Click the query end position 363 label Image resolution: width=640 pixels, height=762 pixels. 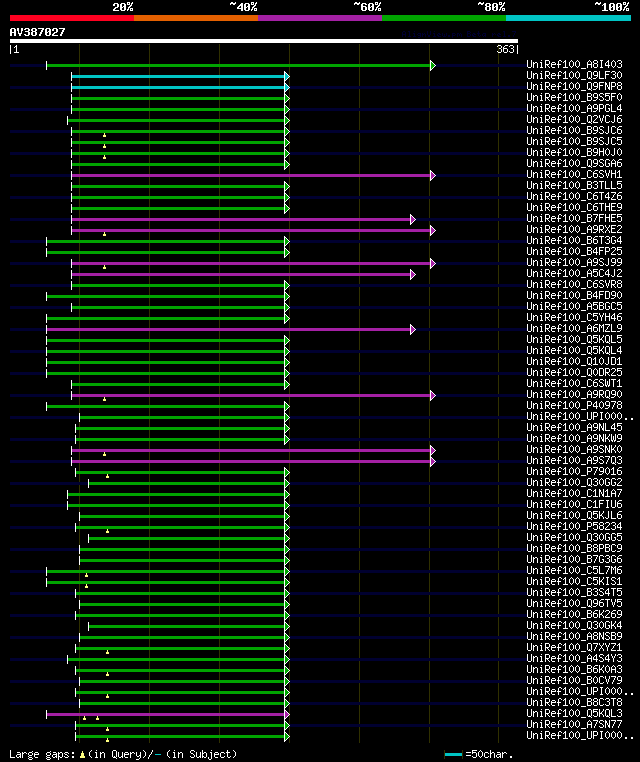click(505, 49)
